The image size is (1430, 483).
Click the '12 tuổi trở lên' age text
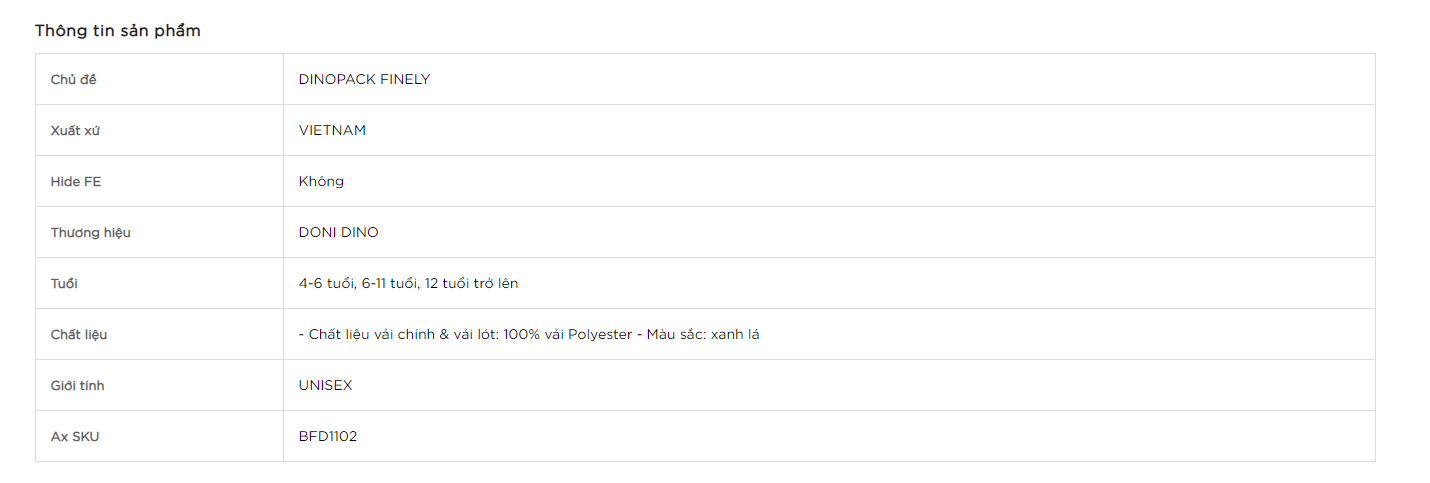coord(471,283)
